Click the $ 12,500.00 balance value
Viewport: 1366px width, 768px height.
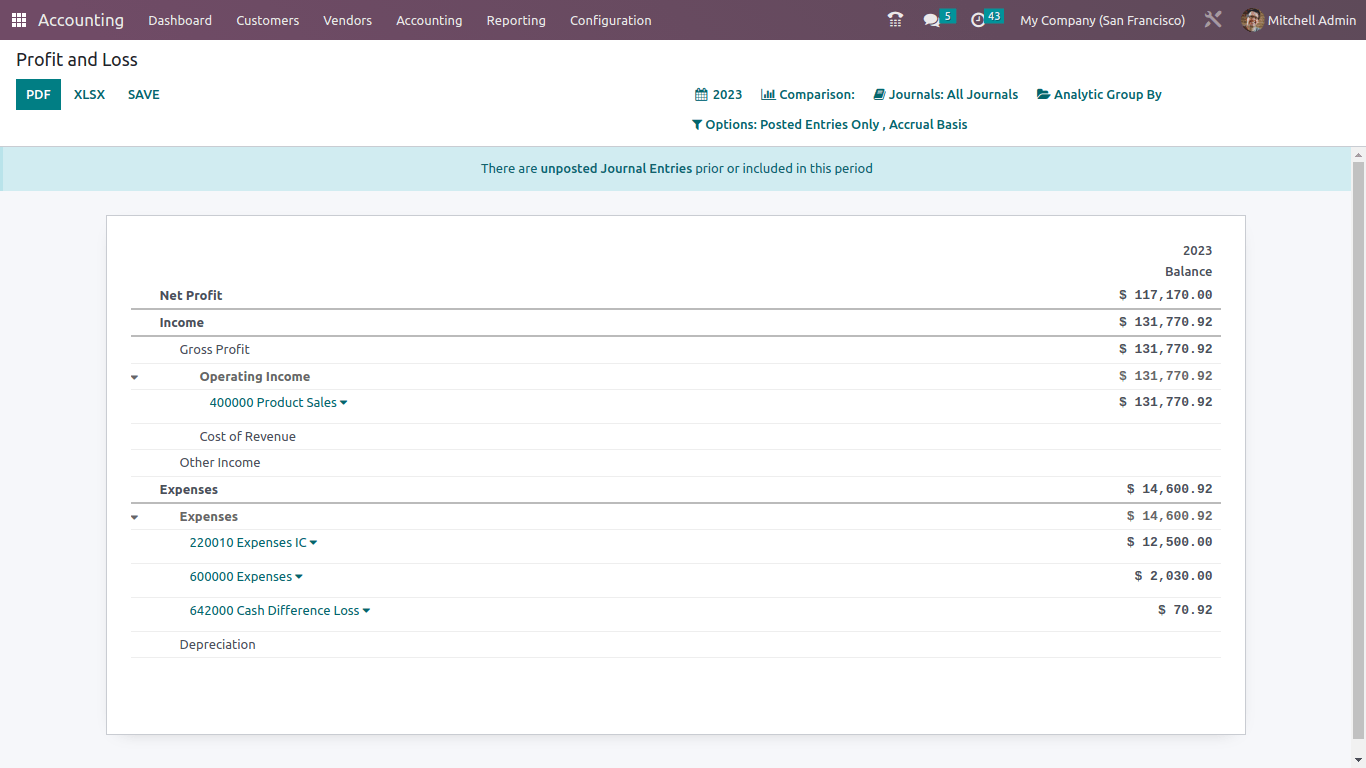pyautogui.click(x=1169, y=543)
